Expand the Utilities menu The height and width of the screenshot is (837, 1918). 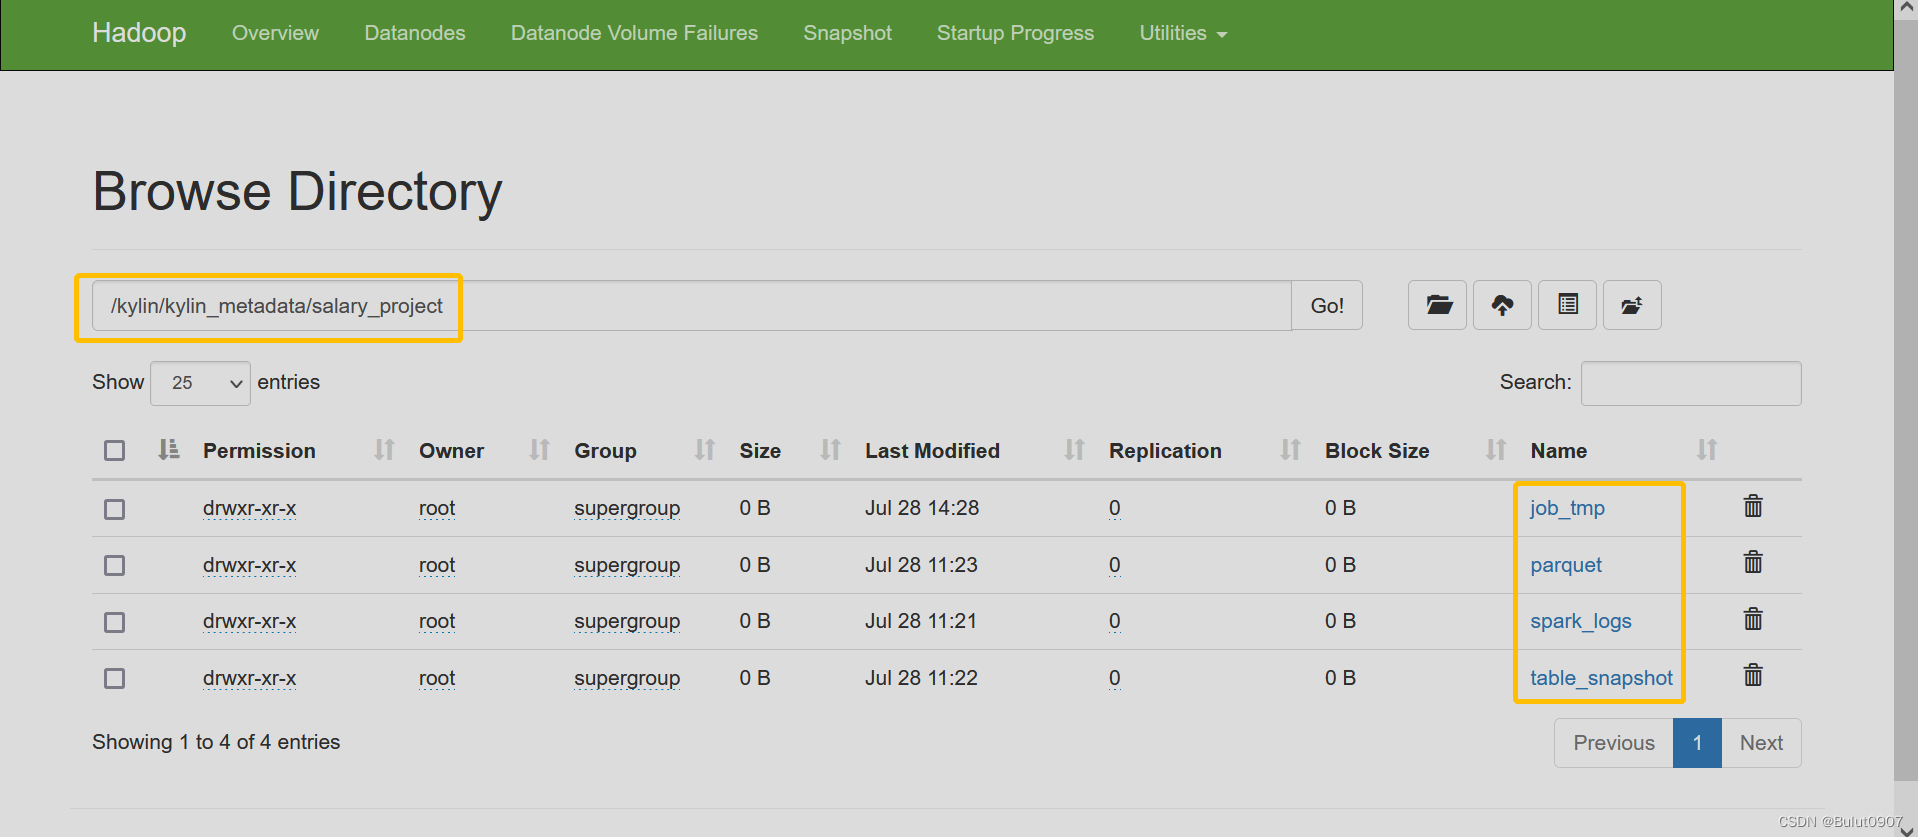(1183, 33)
